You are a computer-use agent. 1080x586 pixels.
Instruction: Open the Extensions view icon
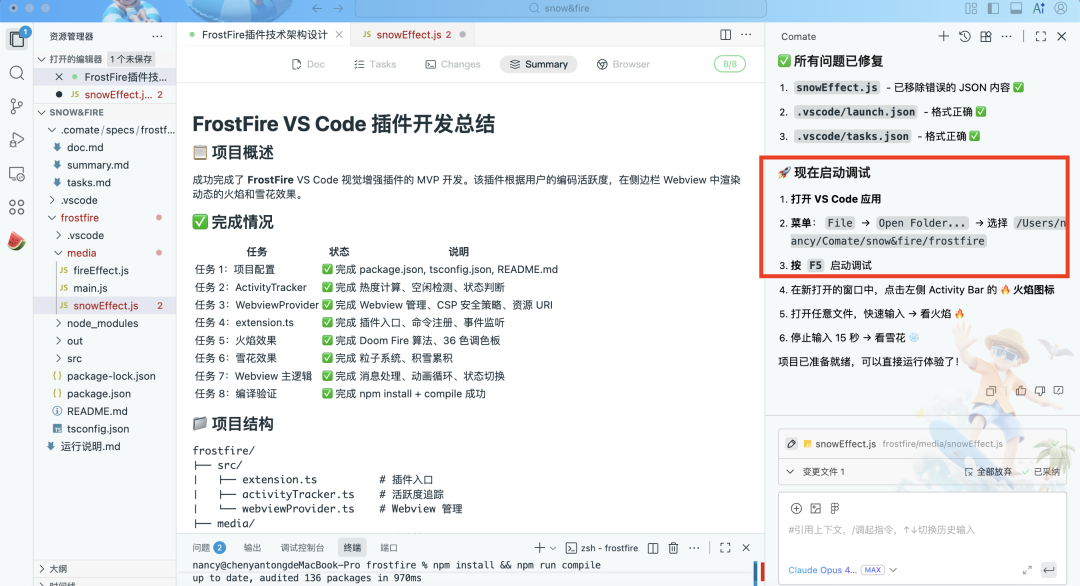coord(17,207)
